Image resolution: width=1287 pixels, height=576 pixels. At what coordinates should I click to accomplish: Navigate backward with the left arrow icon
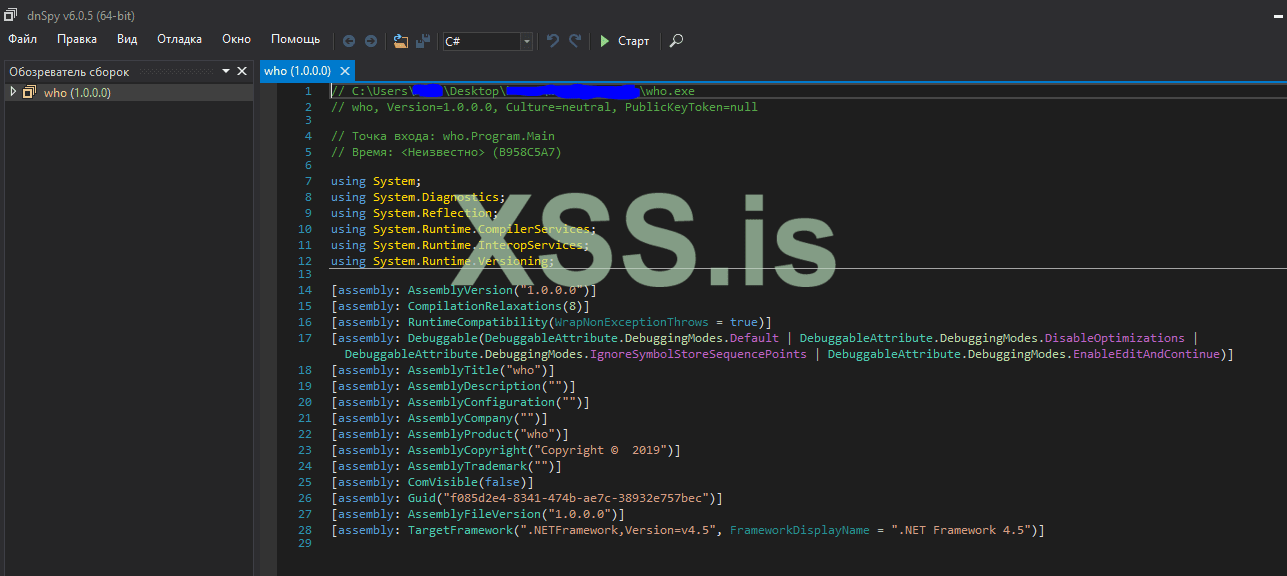[x=349, y=41]
